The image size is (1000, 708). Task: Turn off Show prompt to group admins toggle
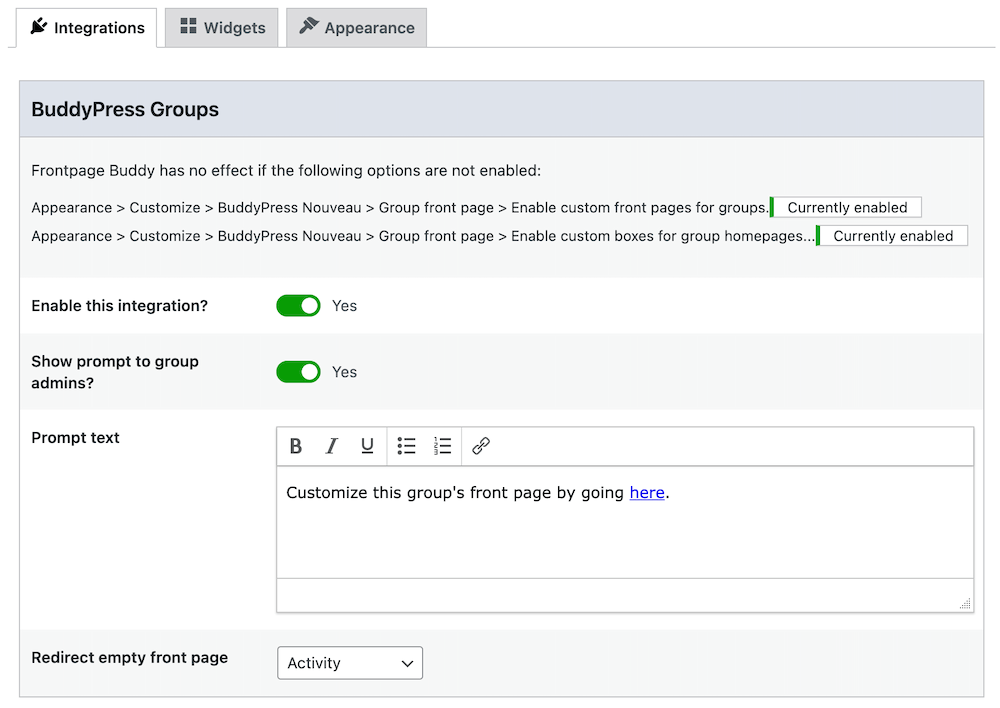tap(298, 372)
